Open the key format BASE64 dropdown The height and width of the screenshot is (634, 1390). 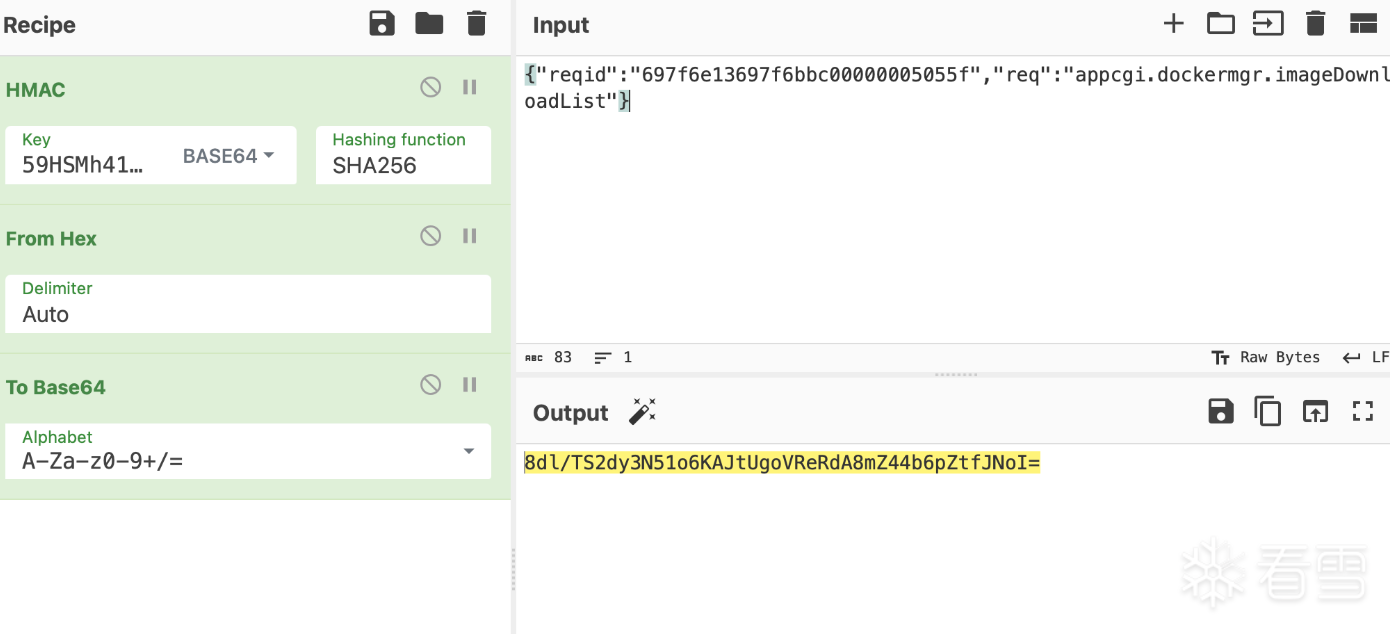pyautogui.click(x=229, y=156)
